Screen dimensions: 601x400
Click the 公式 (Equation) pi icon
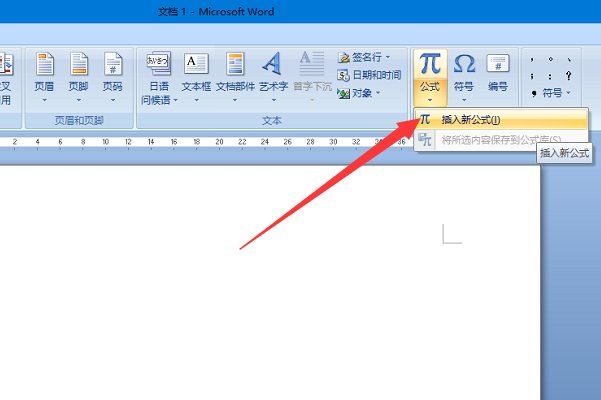[x=430, y=64]
